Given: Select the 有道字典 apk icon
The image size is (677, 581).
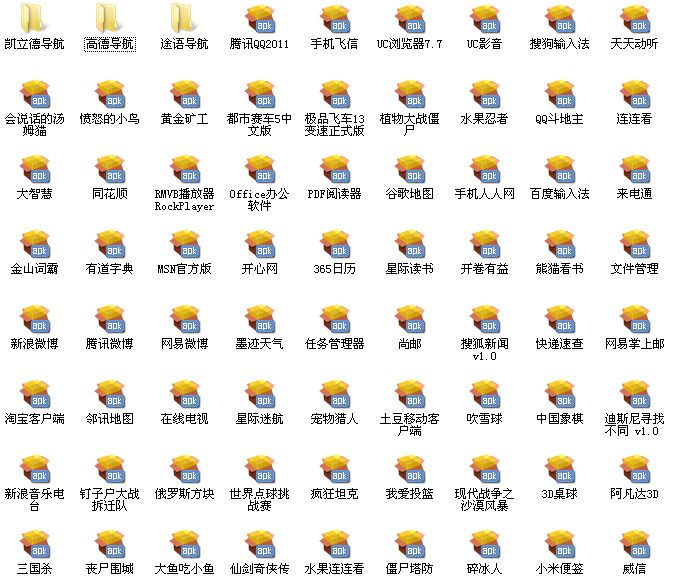Looking at the screenshot, I should [110, 244].
